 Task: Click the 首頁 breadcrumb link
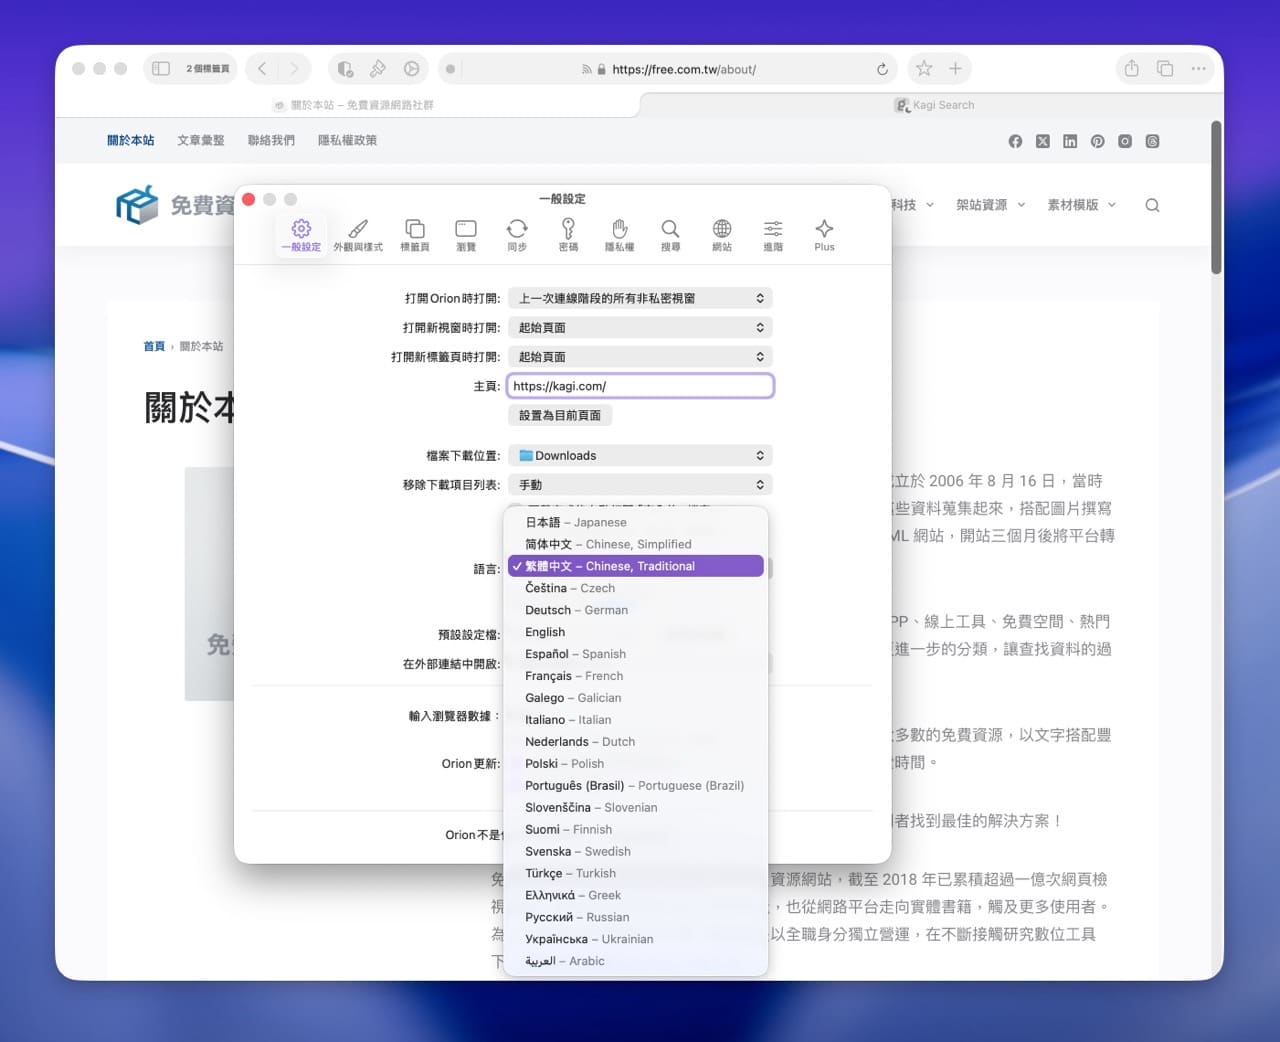154,346
